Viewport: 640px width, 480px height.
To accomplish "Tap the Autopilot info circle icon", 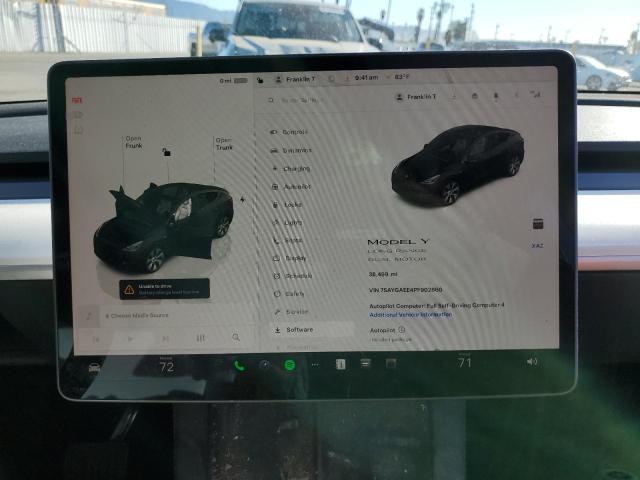I will point(402,329).
